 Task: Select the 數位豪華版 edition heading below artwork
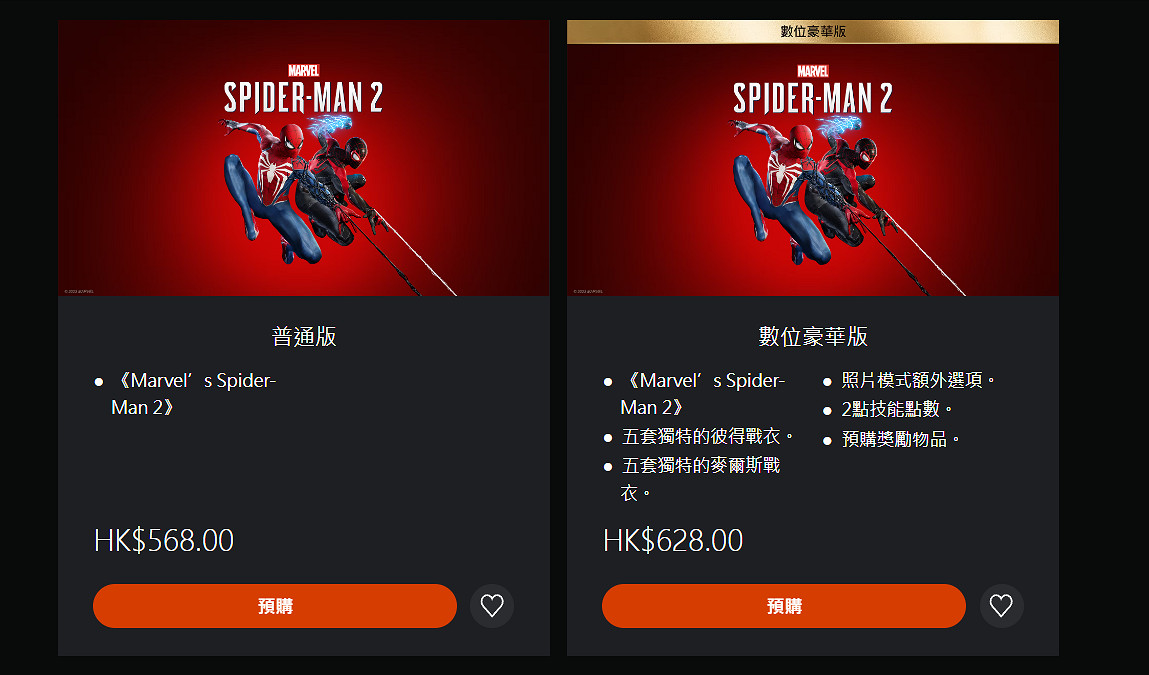[813, 336]
